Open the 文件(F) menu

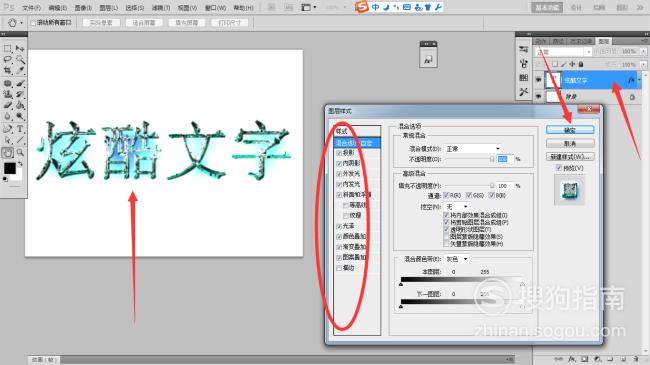[x=32, y=7]
